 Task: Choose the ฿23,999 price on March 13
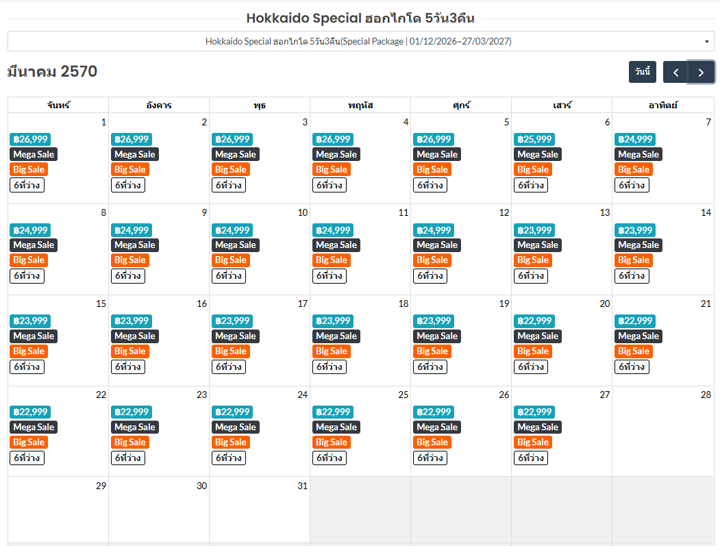tap(534, 230)
